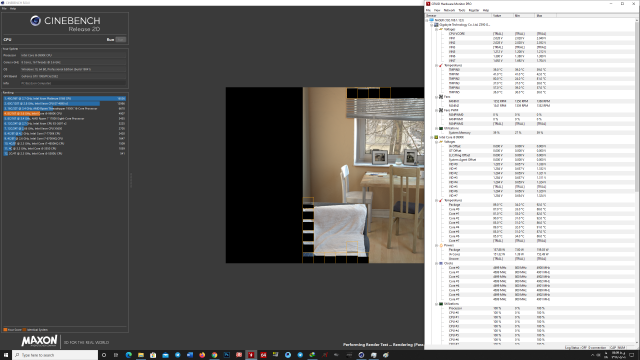Open HWMonitor File menu

coord(428,10)
